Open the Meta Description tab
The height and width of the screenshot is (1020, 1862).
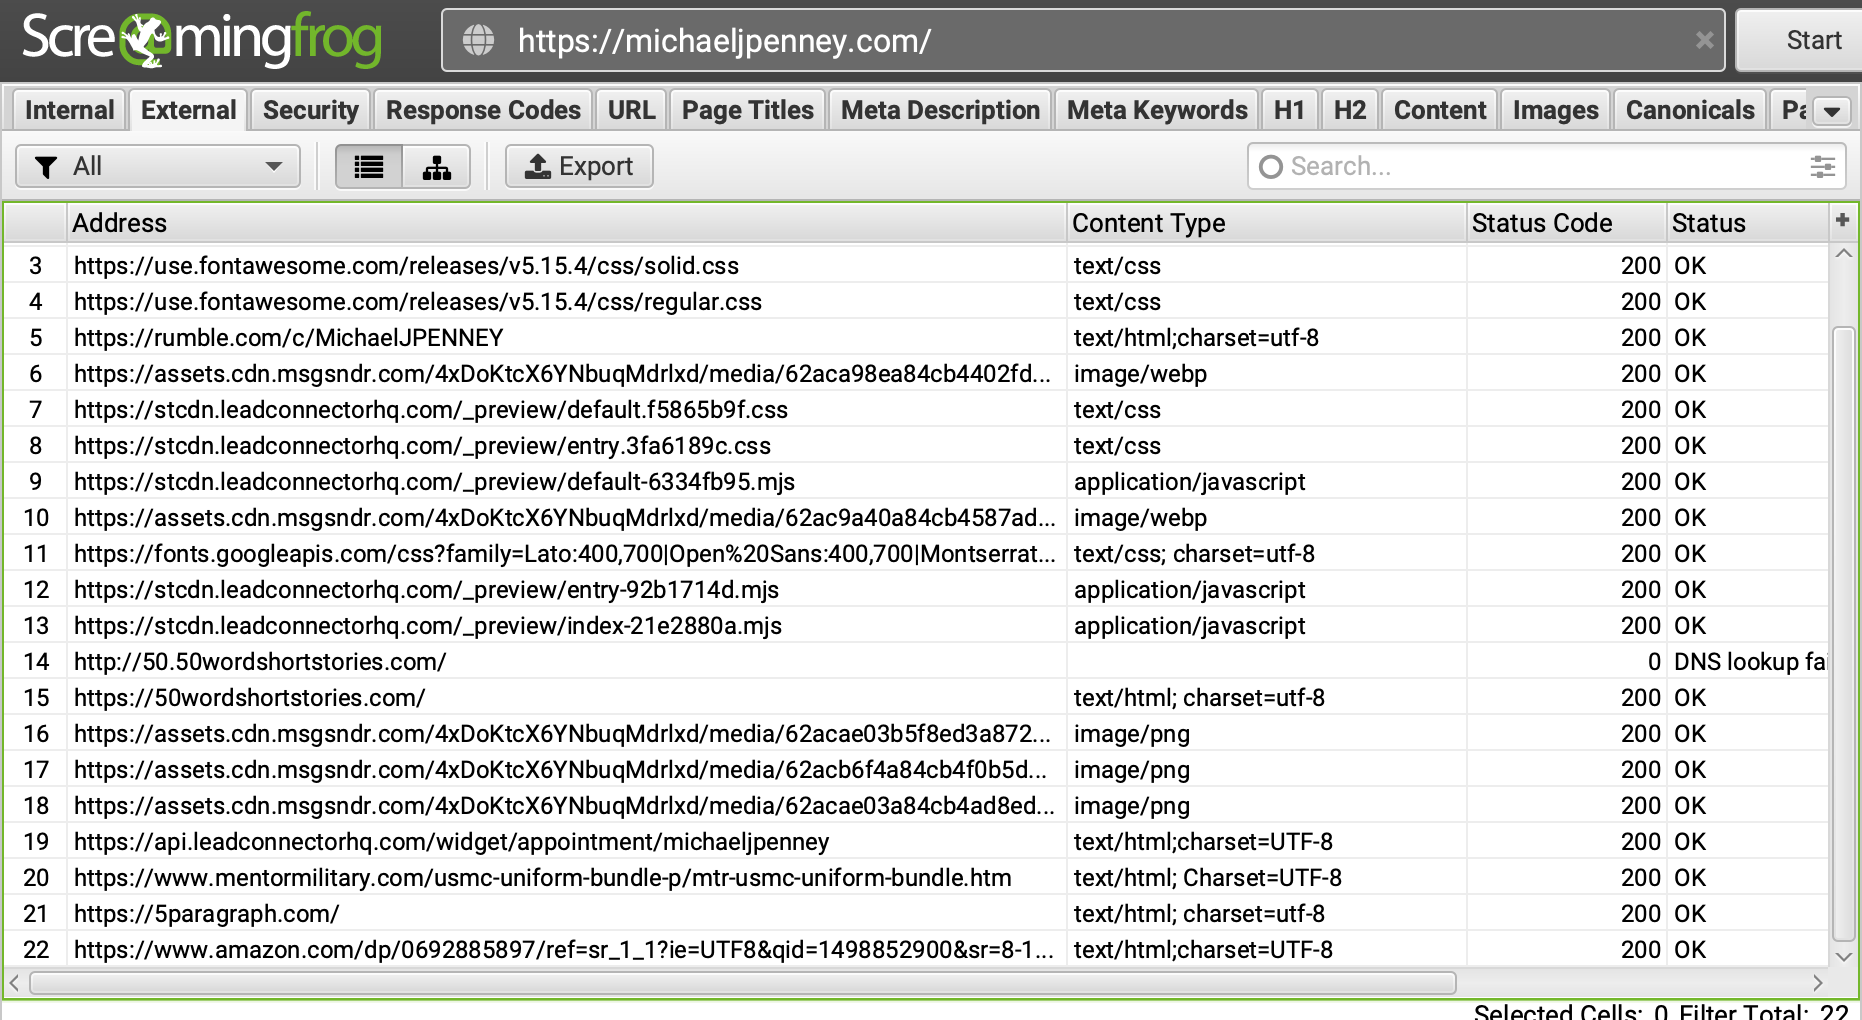tap(940, 110)
